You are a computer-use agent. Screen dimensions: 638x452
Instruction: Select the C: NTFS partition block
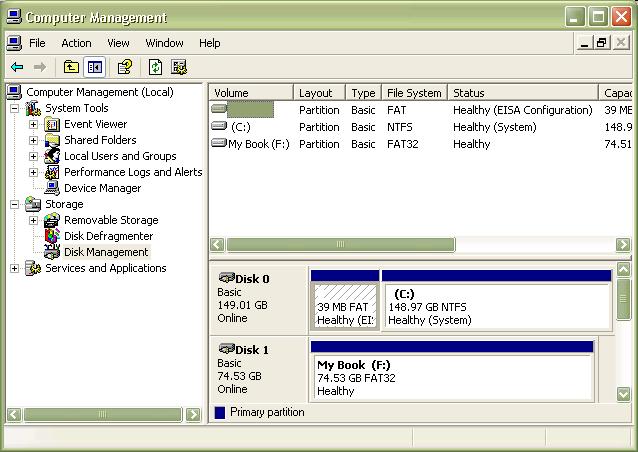496,306
